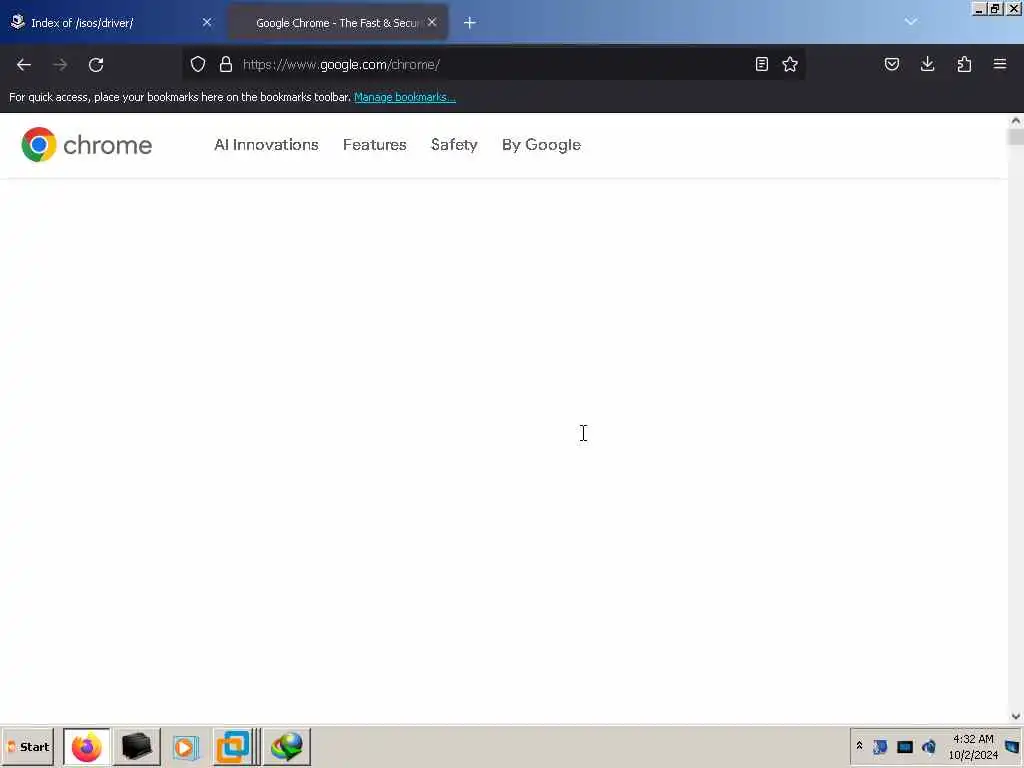Open the downloads panel
The image size is (1024, 768).
[x=927, y=64]
